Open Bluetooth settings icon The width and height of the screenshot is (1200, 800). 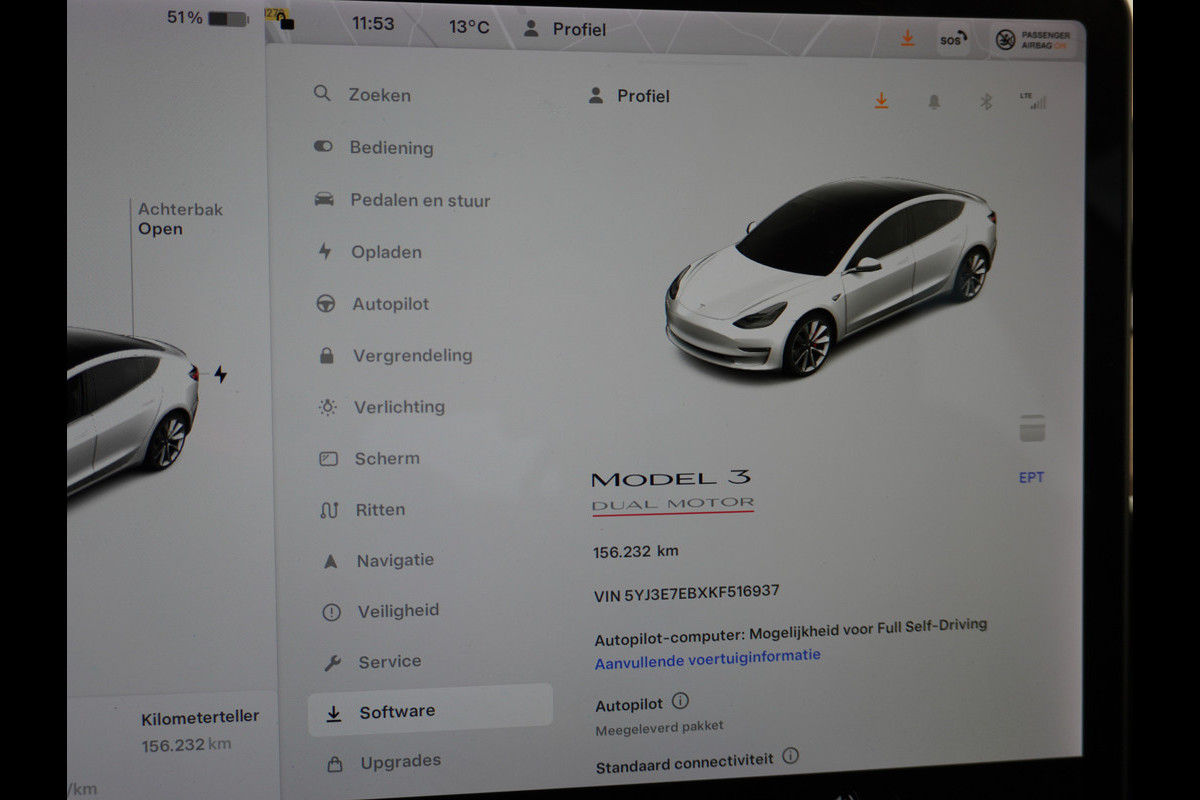(985, 101)
